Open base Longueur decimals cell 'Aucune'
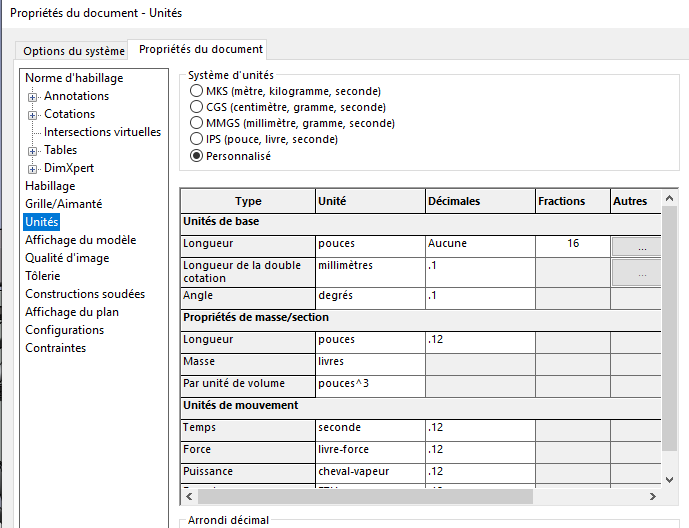 click(480, 246)
